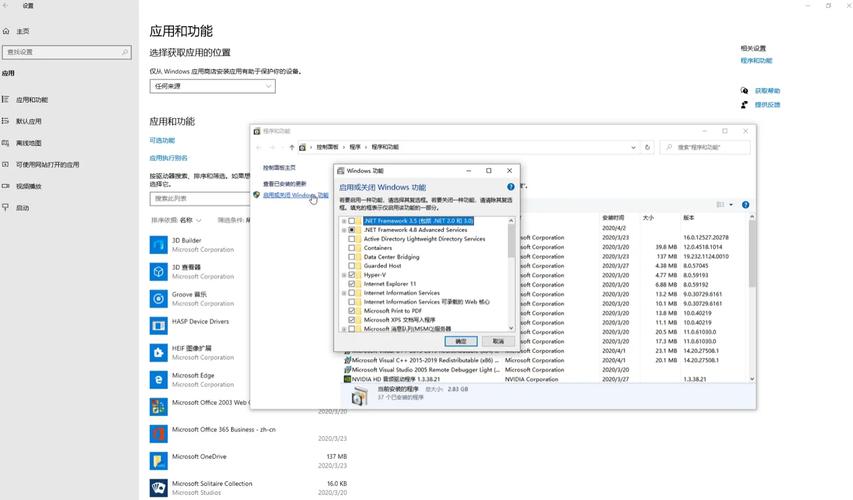Click the Windows Features list scrollbar thumb
This screenshot has width=853, height=500.
pos(511,240)
